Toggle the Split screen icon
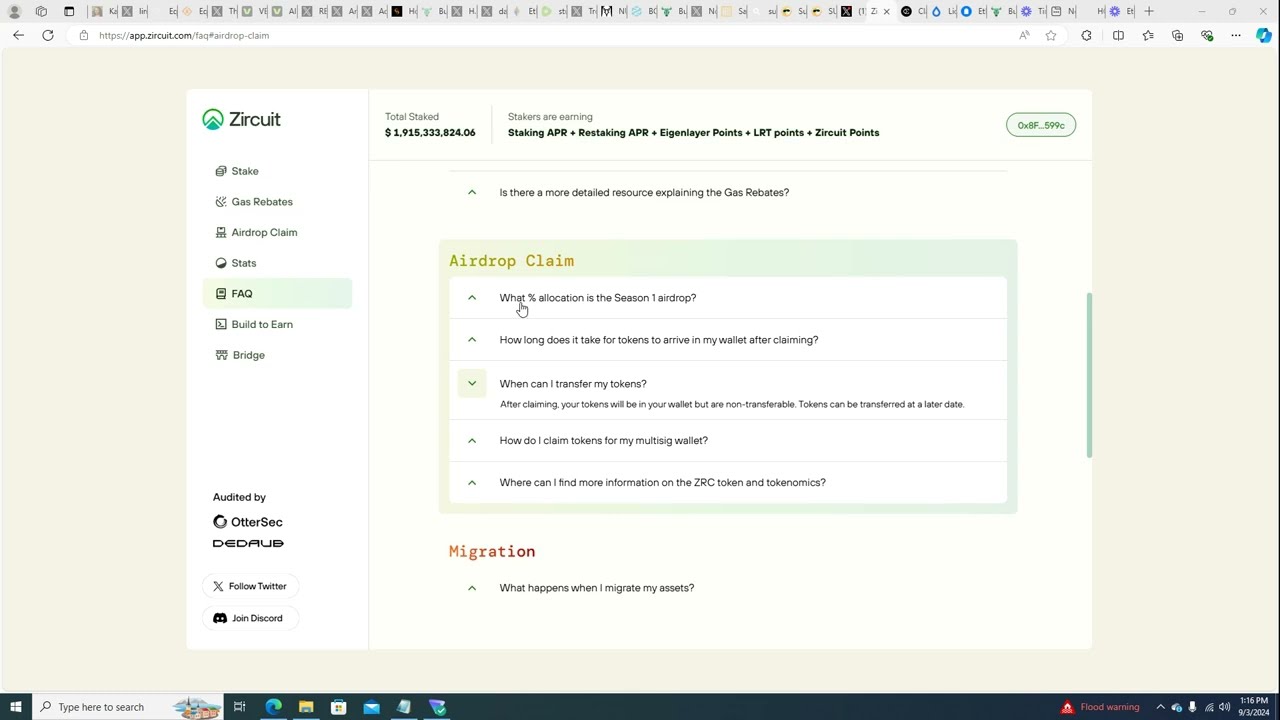This screenshot has height=720, width=1280. pyautogui.click(x=1118, y=35)
